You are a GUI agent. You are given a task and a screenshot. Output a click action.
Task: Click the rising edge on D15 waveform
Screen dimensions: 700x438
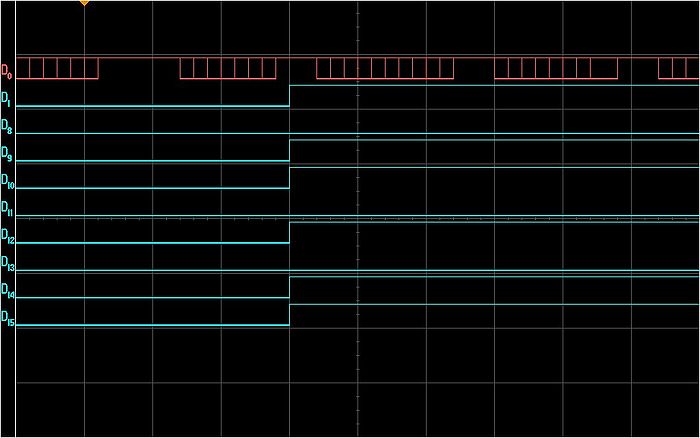(289, 315)
